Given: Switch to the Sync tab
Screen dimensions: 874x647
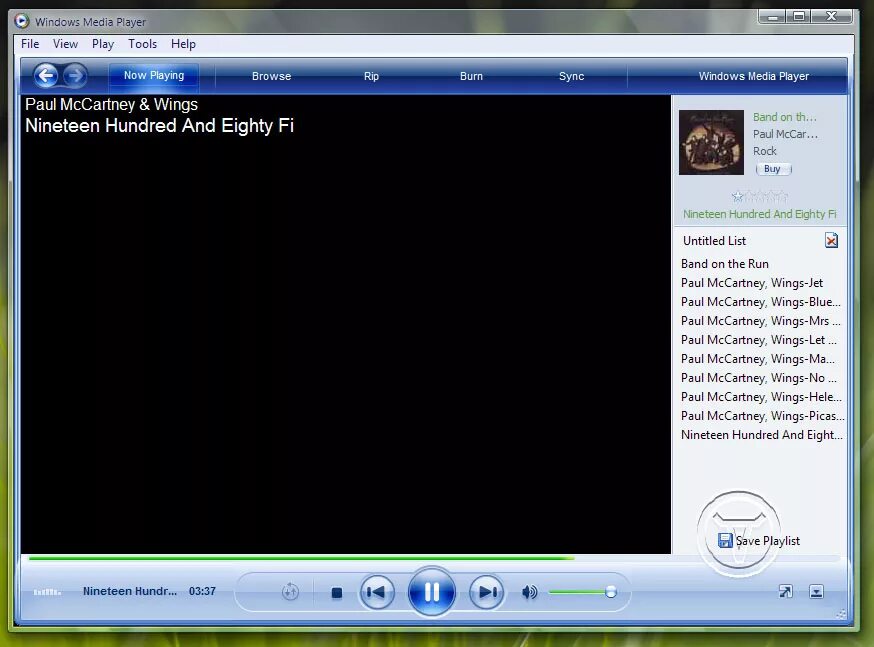Looking at the screenshot, I should pyautogui.click(x=571, y=76).
